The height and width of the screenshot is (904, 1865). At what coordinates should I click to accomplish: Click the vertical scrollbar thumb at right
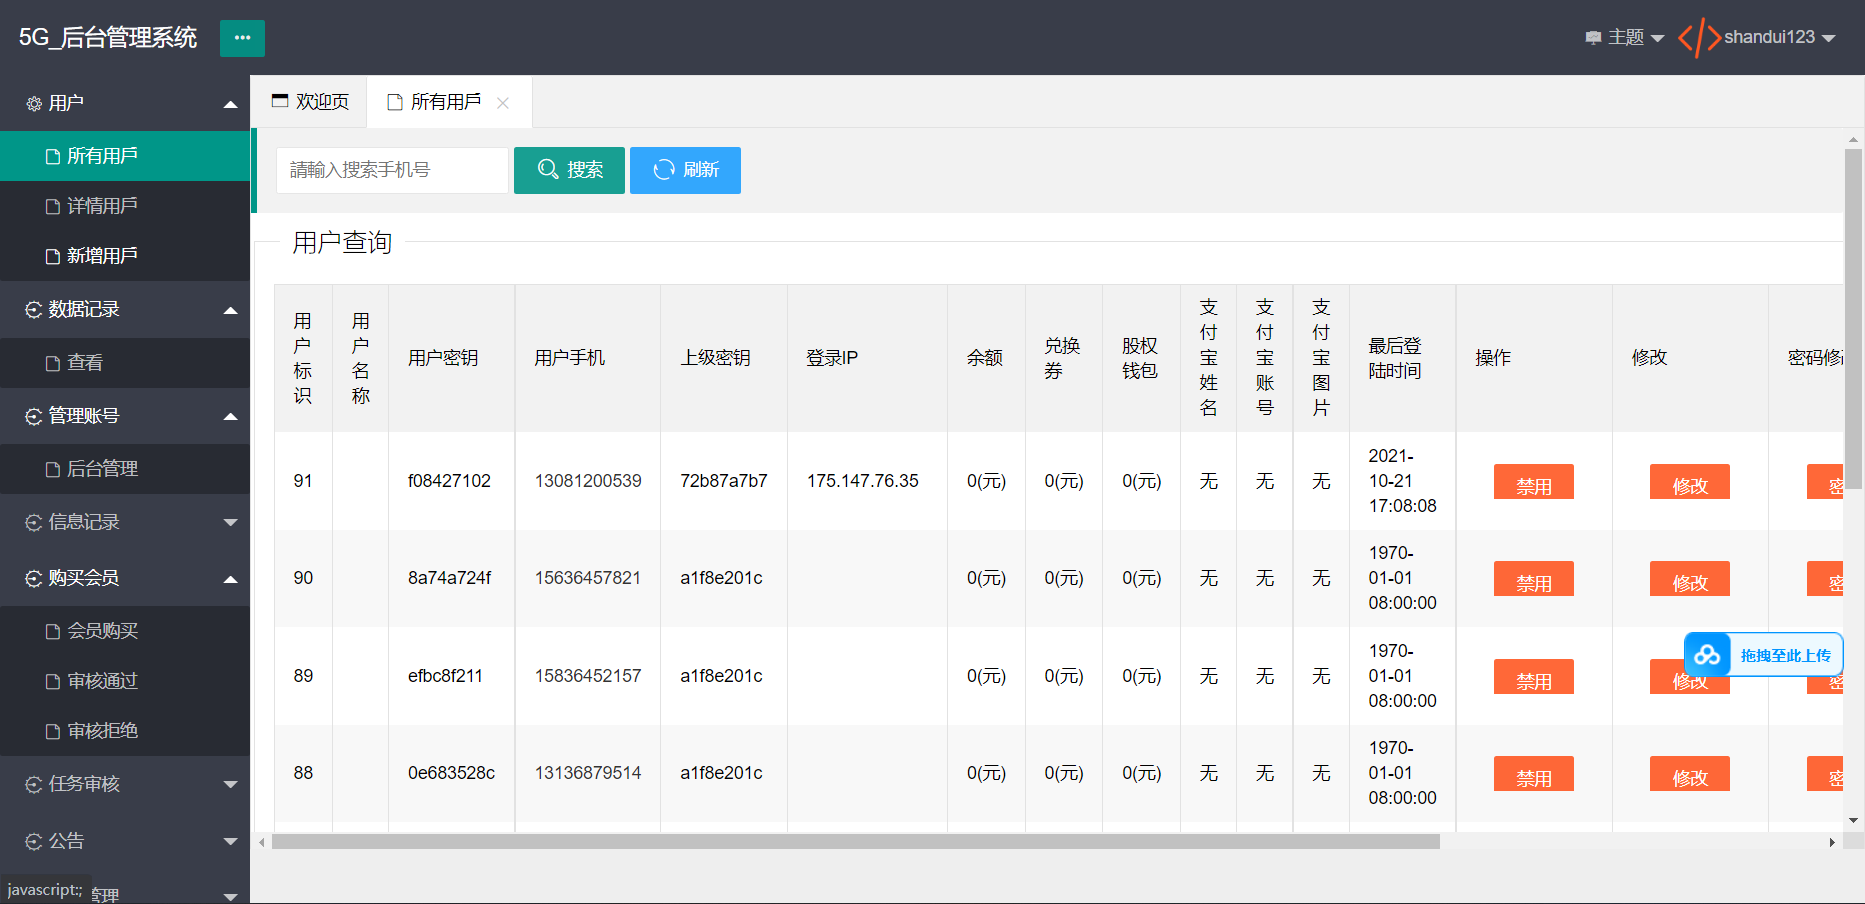[x=1854, y=320]
